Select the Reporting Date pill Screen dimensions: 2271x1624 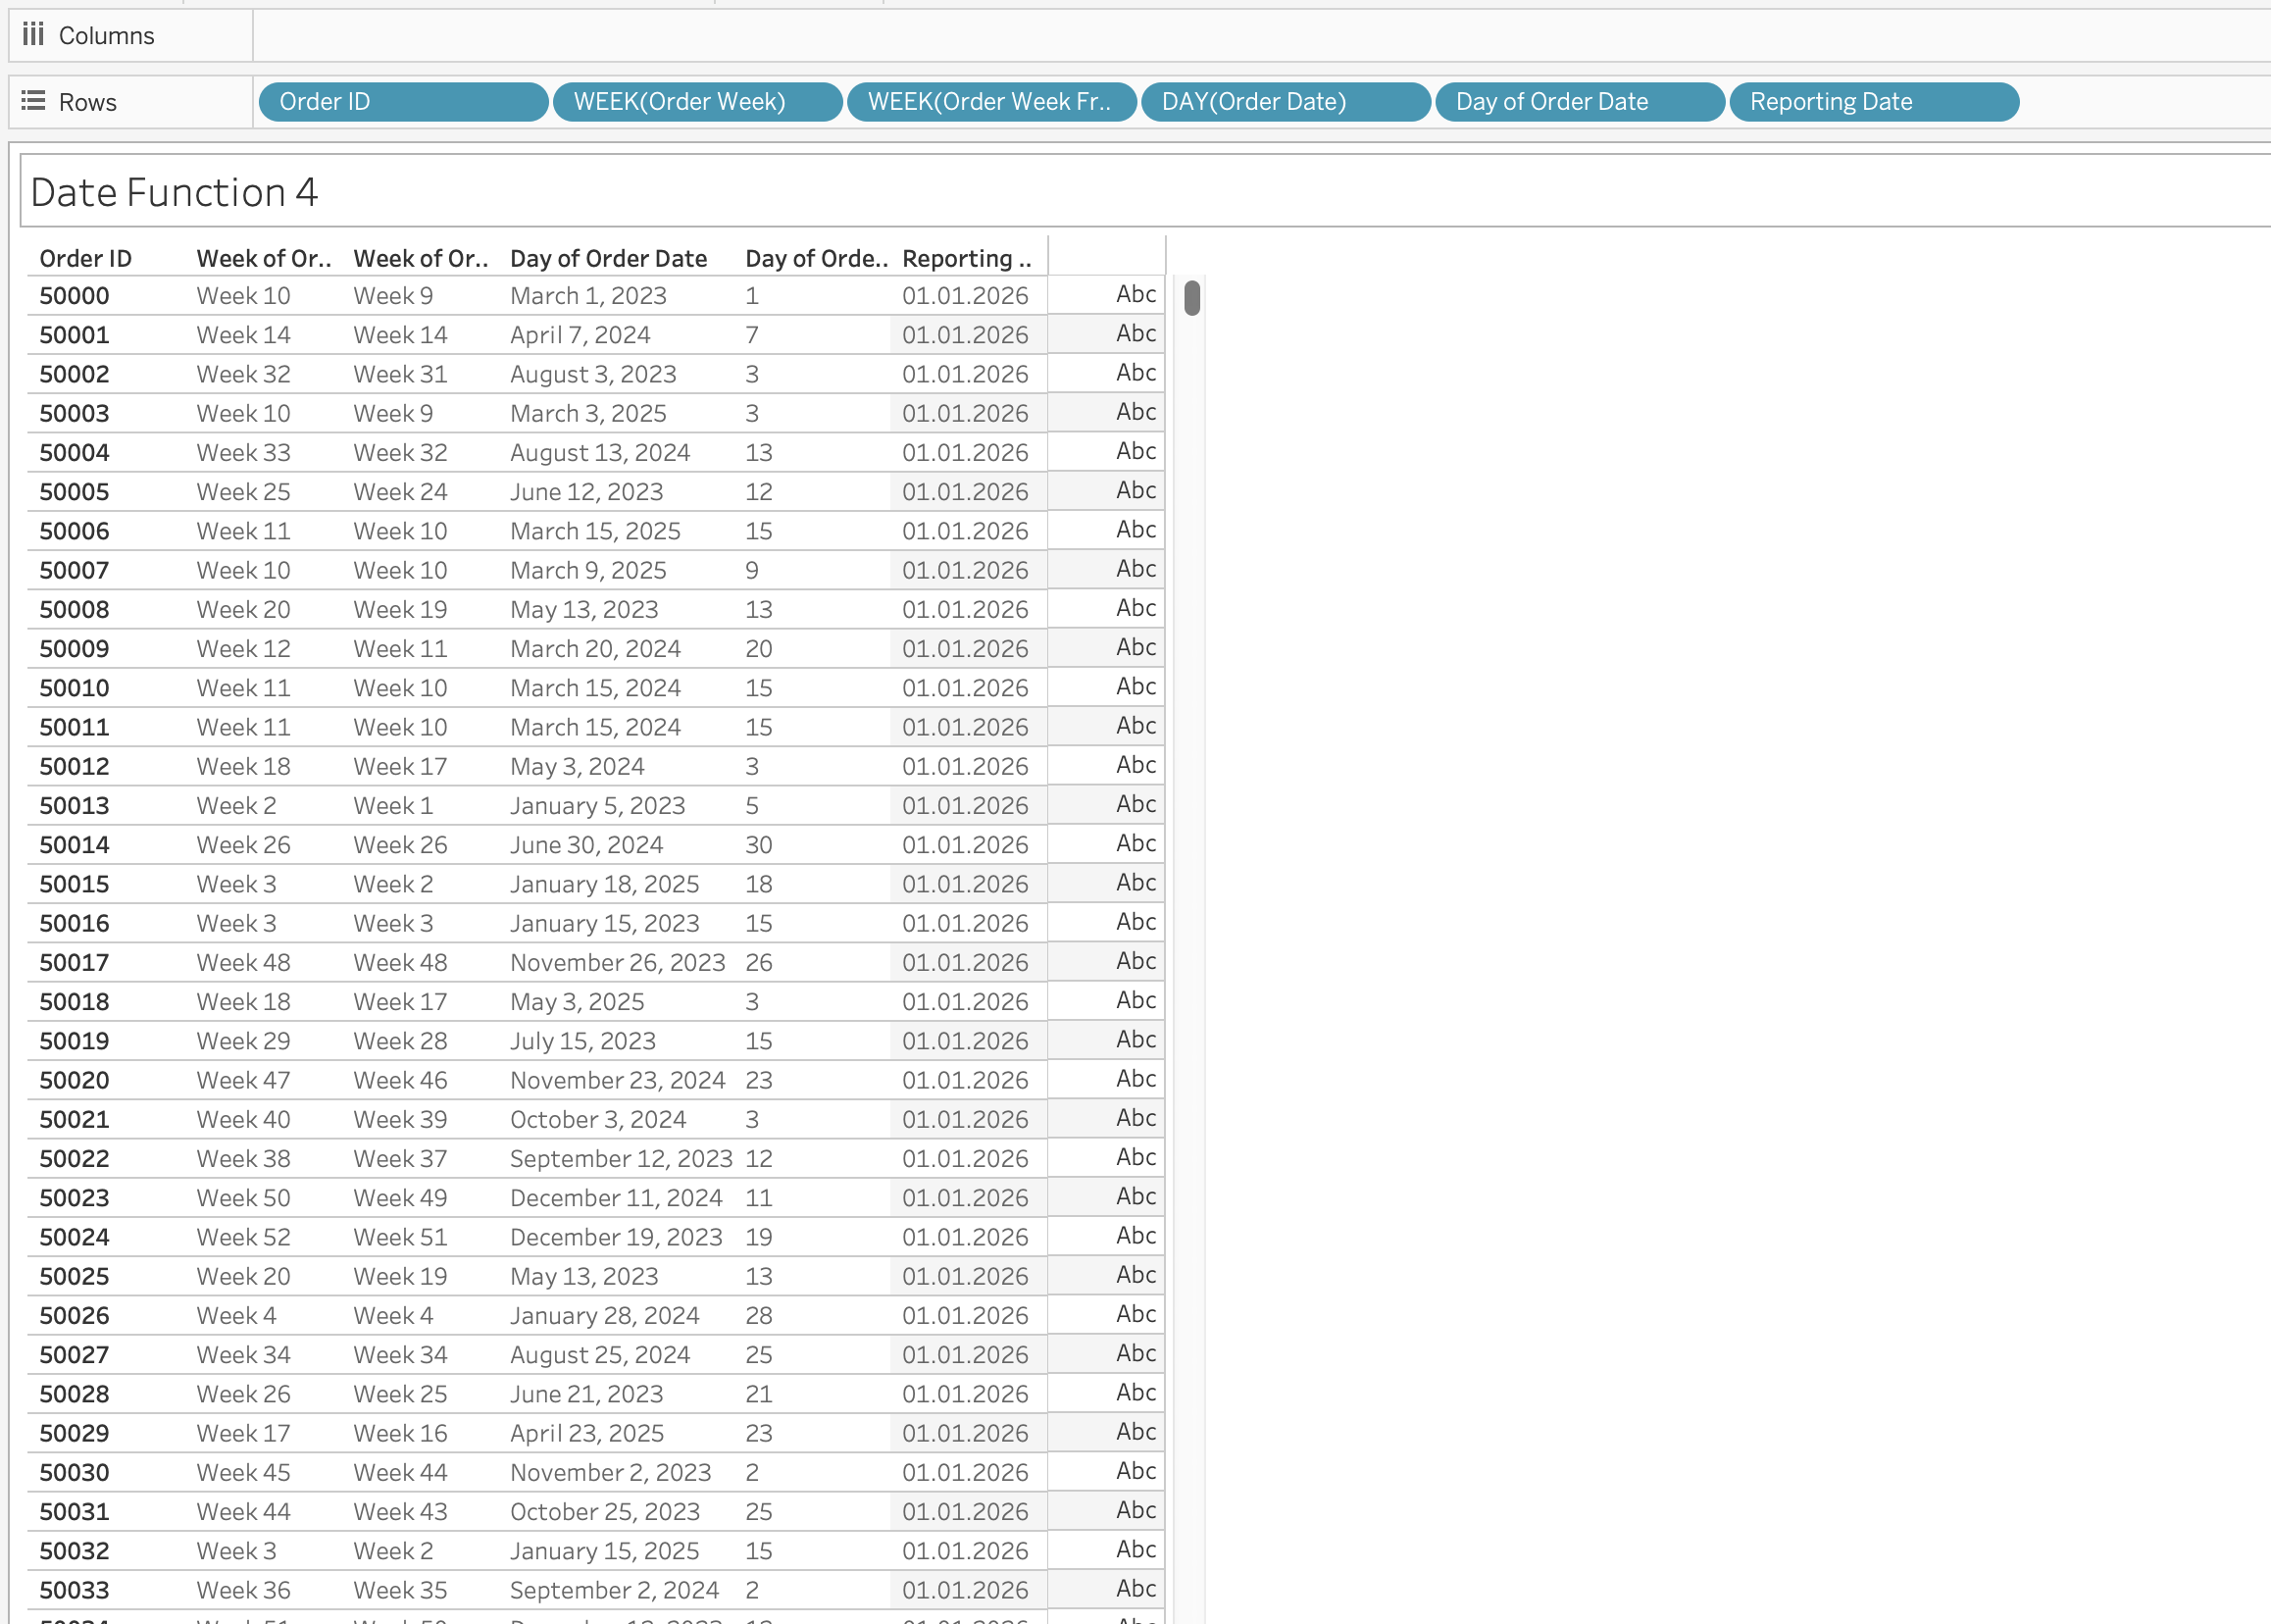1872,101
